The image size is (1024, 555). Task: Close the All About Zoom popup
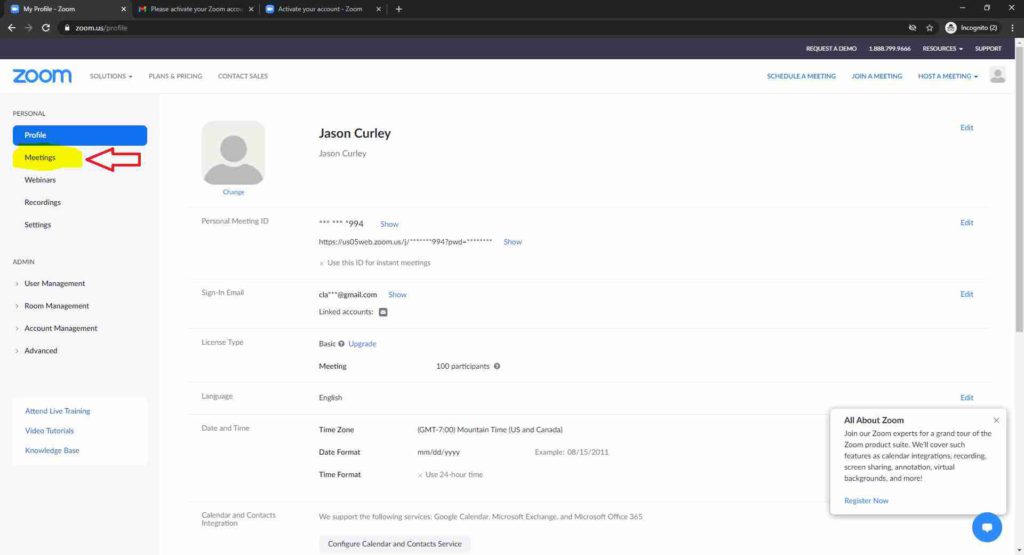click(x=996, y=420)
